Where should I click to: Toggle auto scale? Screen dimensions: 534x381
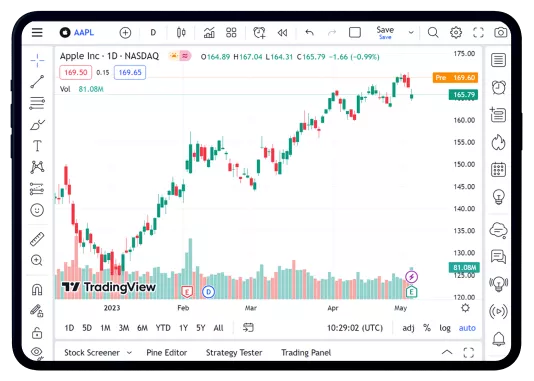coord(467,328)
